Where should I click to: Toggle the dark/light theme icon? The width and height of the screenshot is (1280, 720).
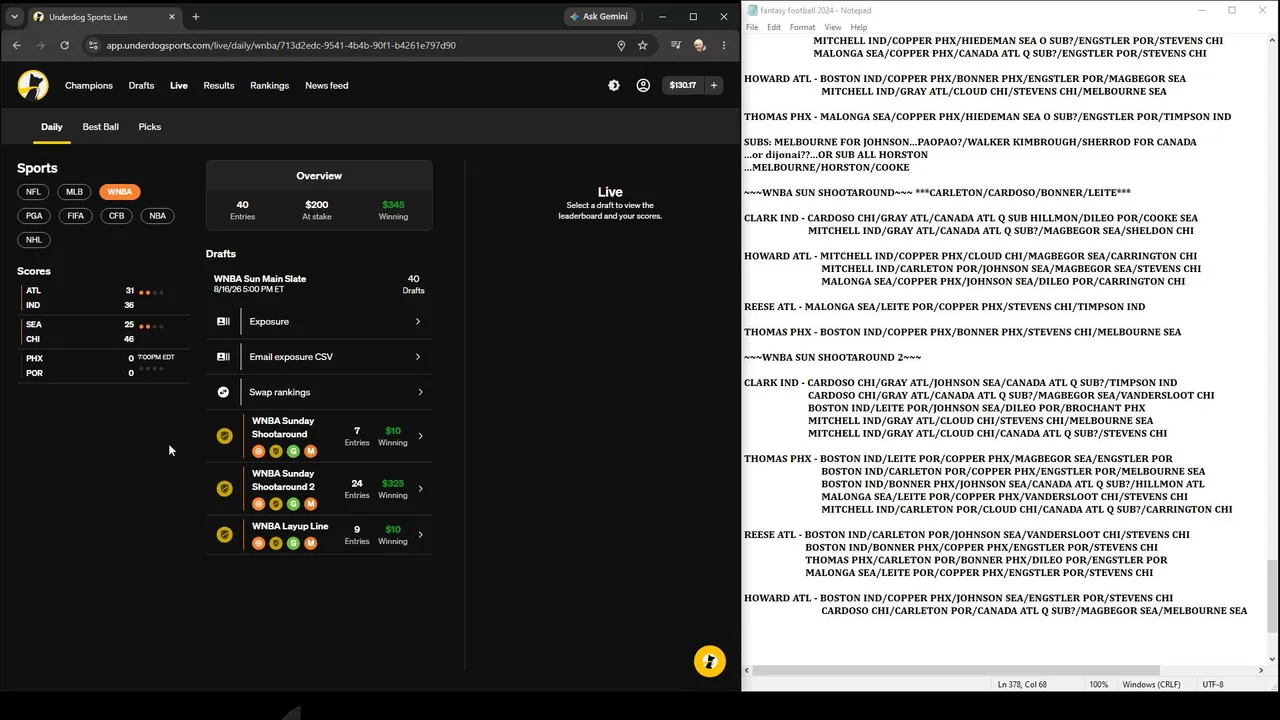(x=614, y=86)
